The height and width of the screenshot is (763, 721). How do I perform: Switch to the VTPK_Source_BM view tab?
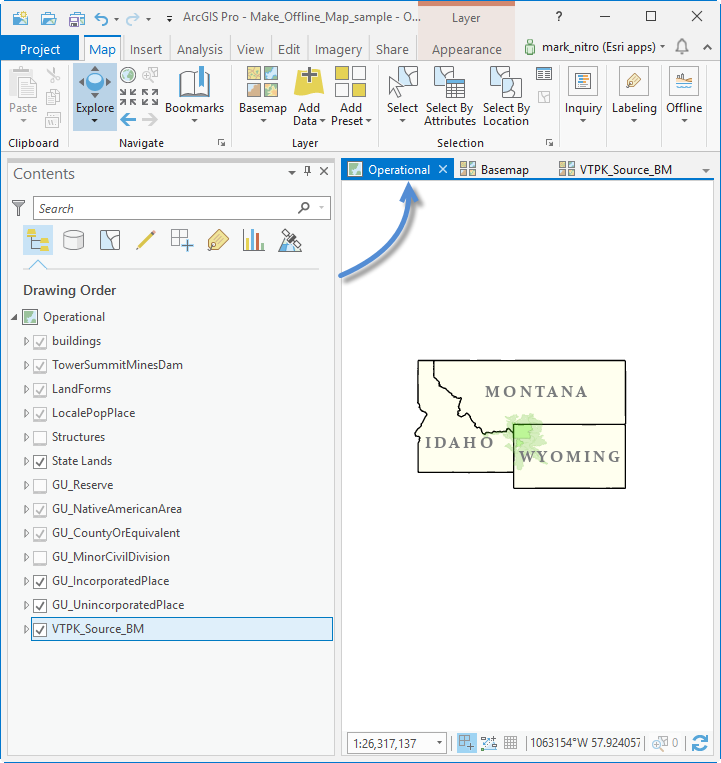[x=616, y=169]
